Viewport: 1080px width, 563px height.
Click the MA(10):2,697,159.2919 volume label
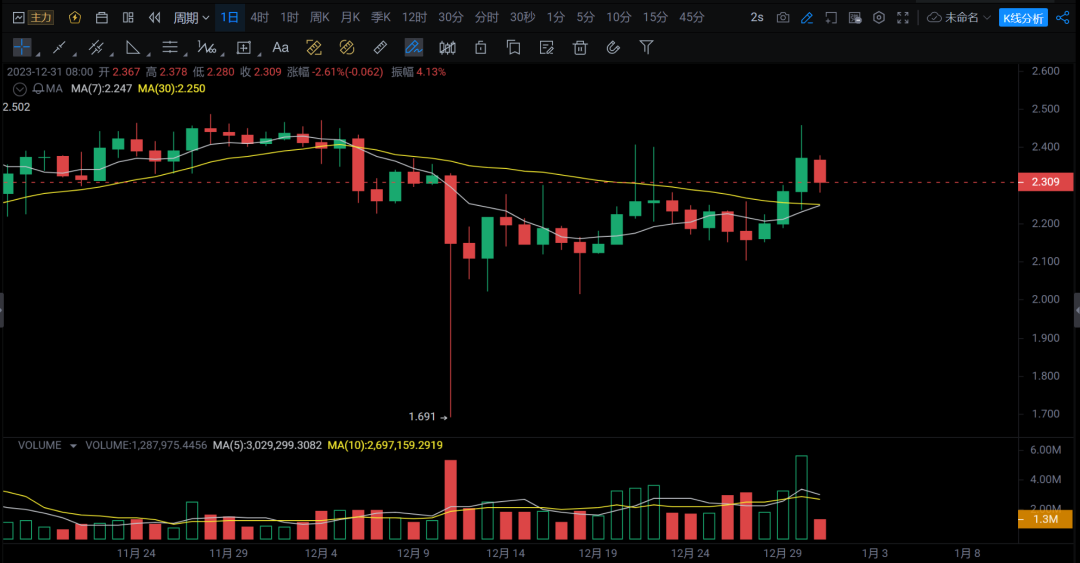coord(385,445)
